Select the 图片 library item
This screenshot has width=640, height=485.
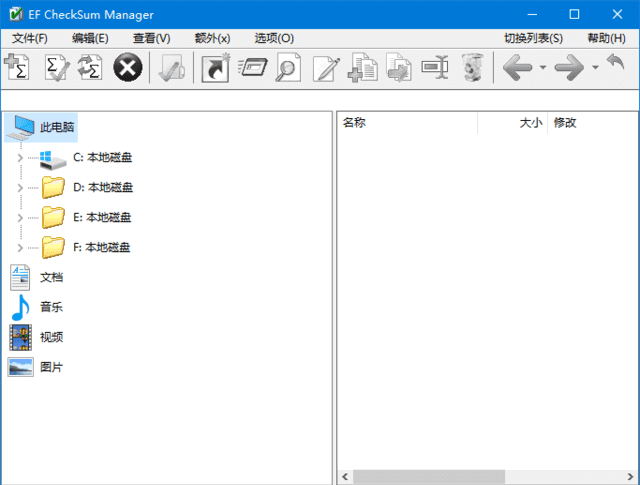click(x=51, y=367)
